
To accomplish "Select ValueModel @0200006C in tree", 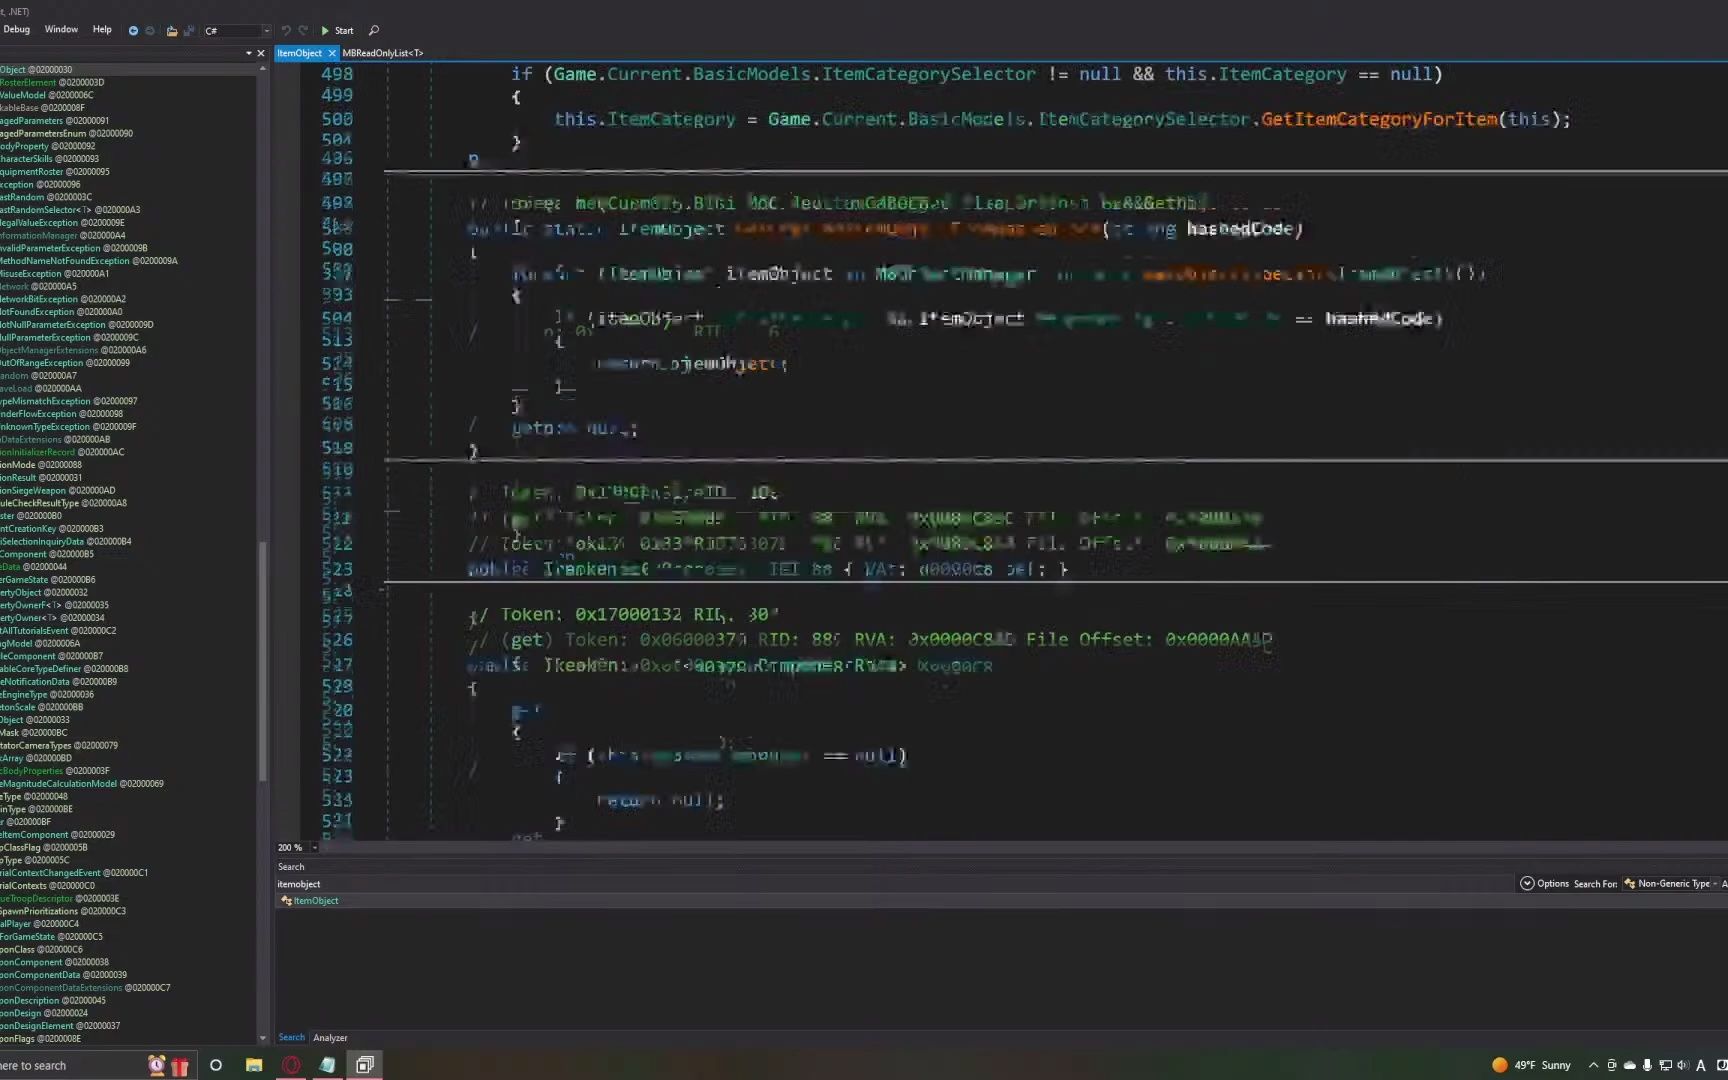I will point(46,95).
